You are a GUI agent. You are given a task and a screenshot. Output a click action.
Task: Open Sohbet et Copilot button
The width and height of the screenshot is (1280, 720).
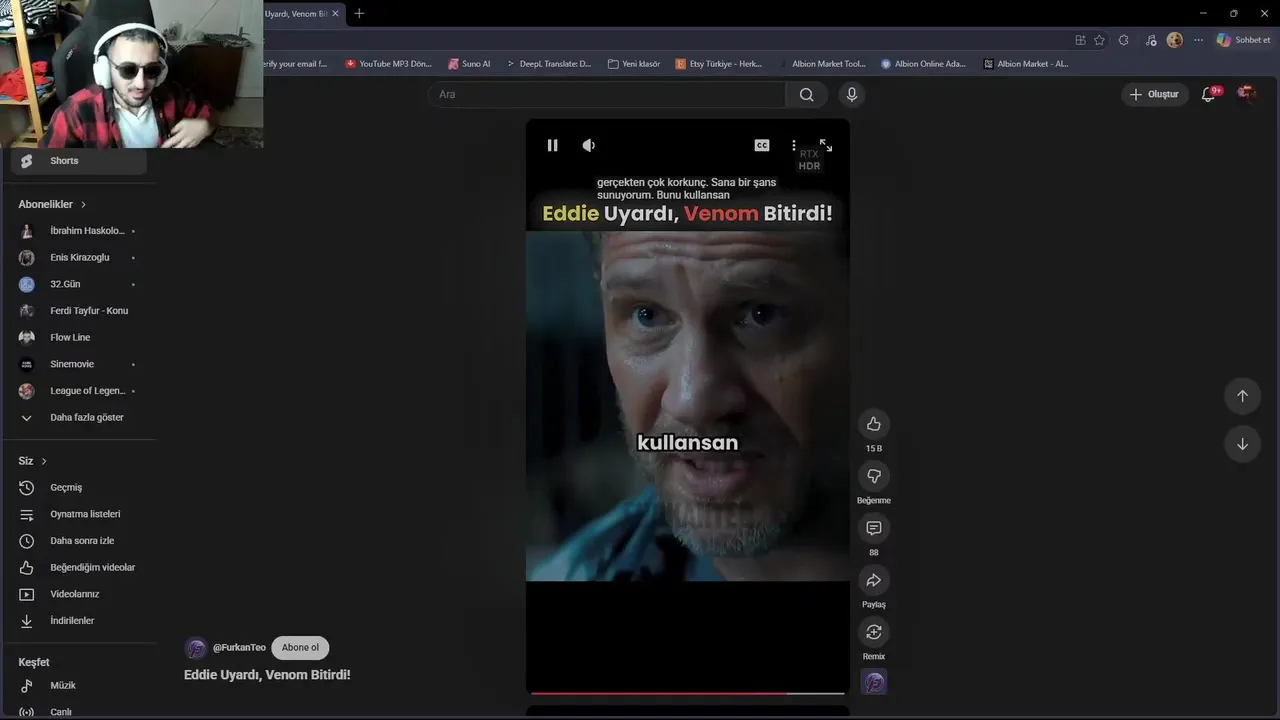(1243, 40)
